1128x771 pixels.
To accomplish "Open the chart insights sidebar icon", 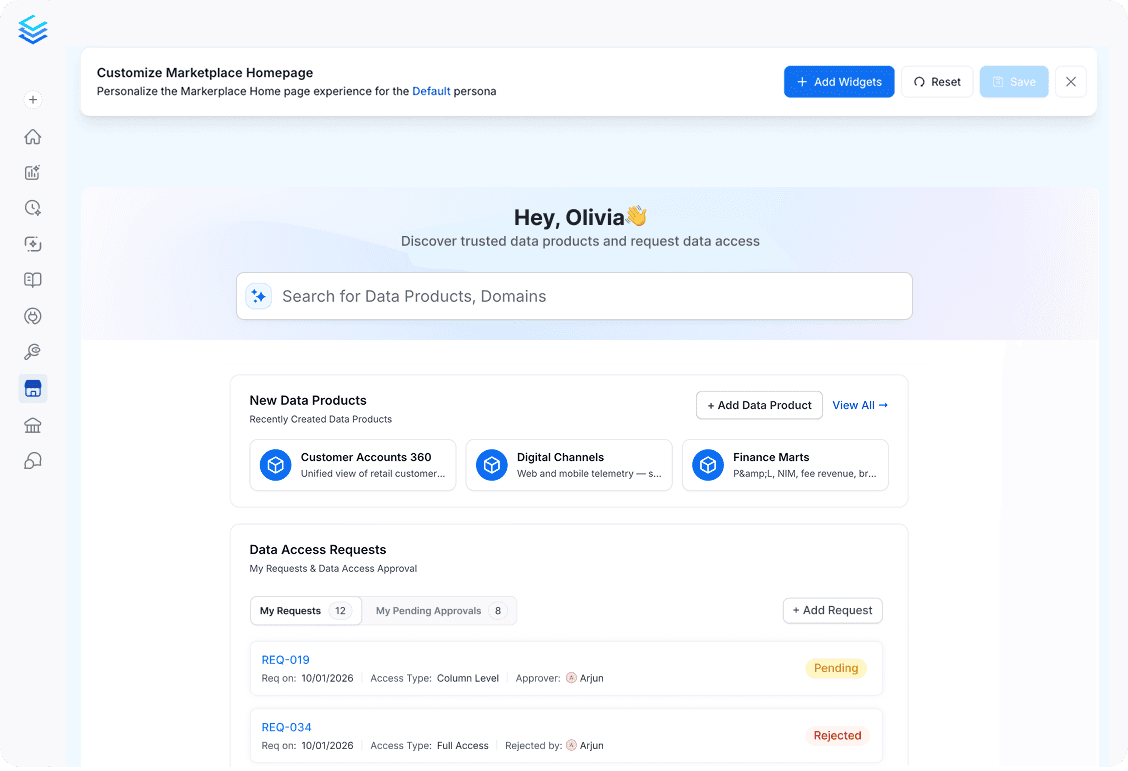I will tap(32, 173).
